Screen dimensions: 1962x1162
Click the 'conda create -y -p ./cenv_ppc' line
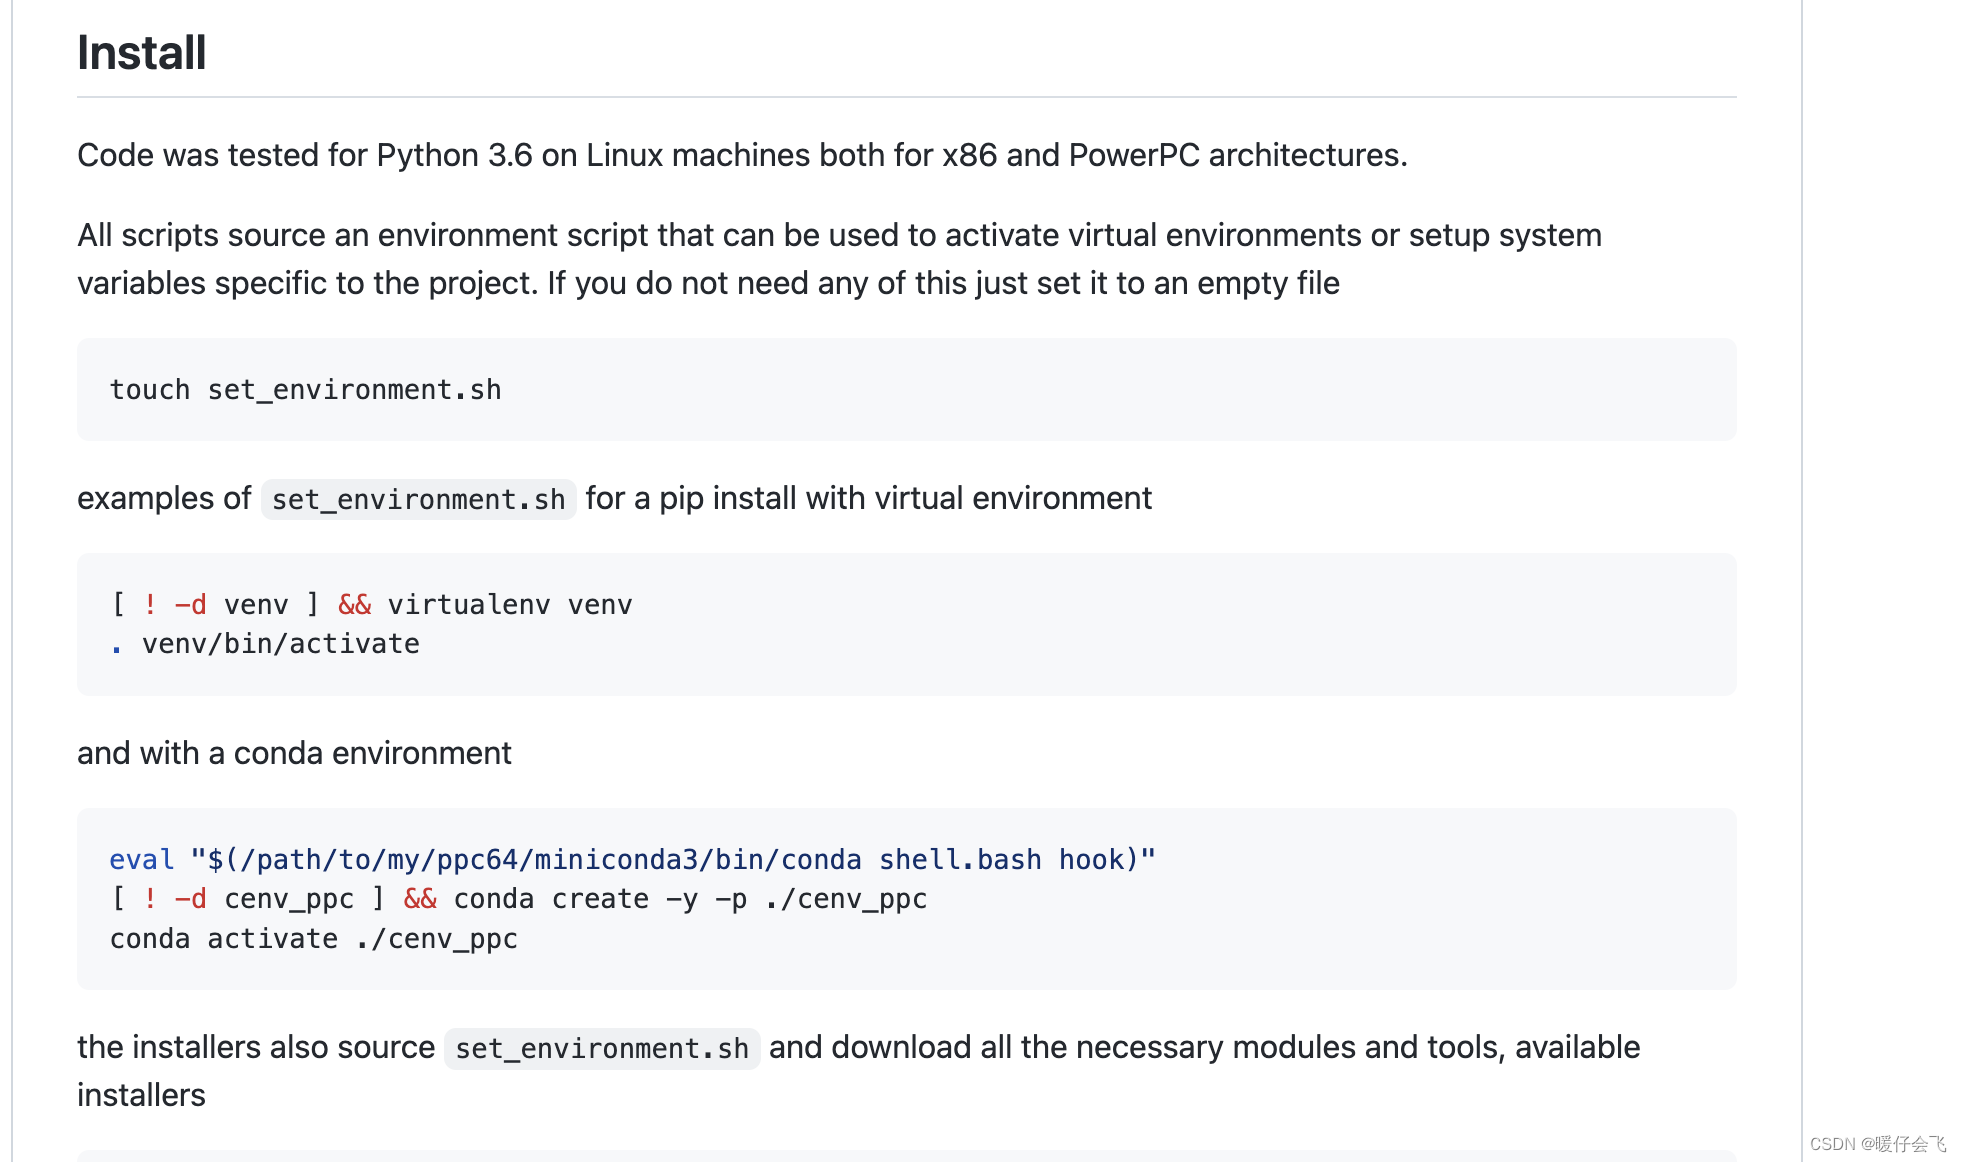click(518, 898)
